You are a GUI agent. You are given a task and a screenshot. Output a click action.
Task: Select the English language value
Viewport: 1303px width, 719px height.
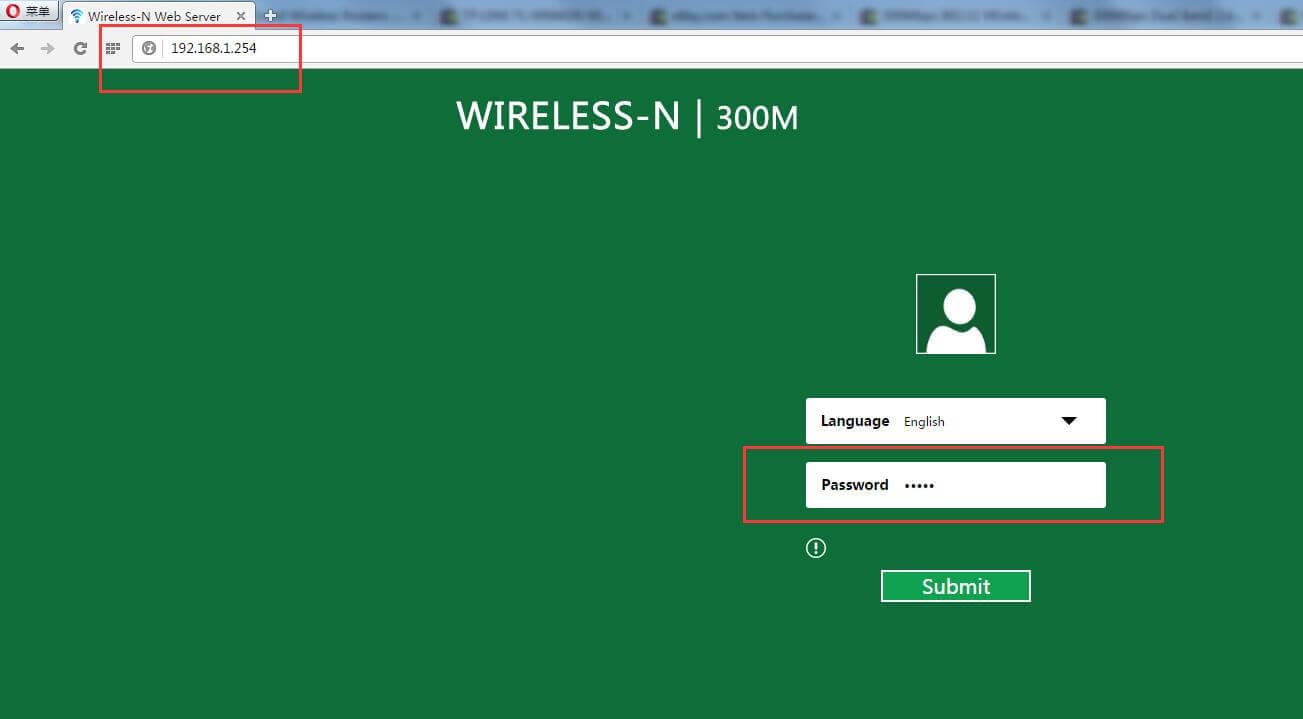coord(924,422)
